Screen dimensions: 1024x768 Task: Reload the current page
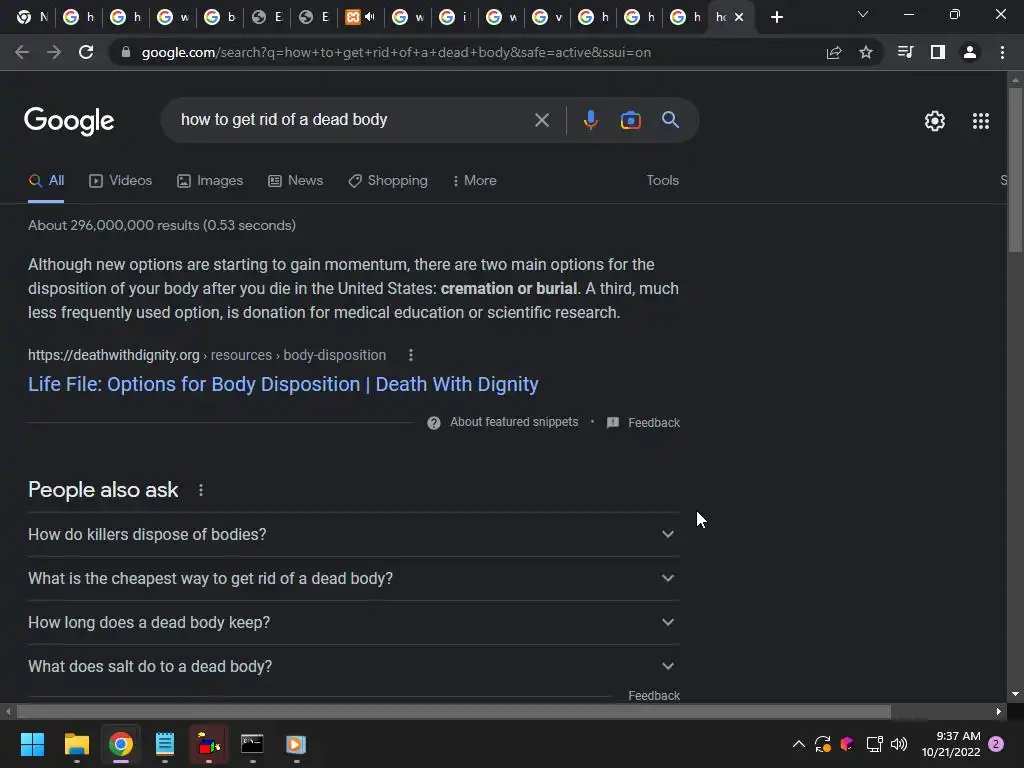pos(86,52)
